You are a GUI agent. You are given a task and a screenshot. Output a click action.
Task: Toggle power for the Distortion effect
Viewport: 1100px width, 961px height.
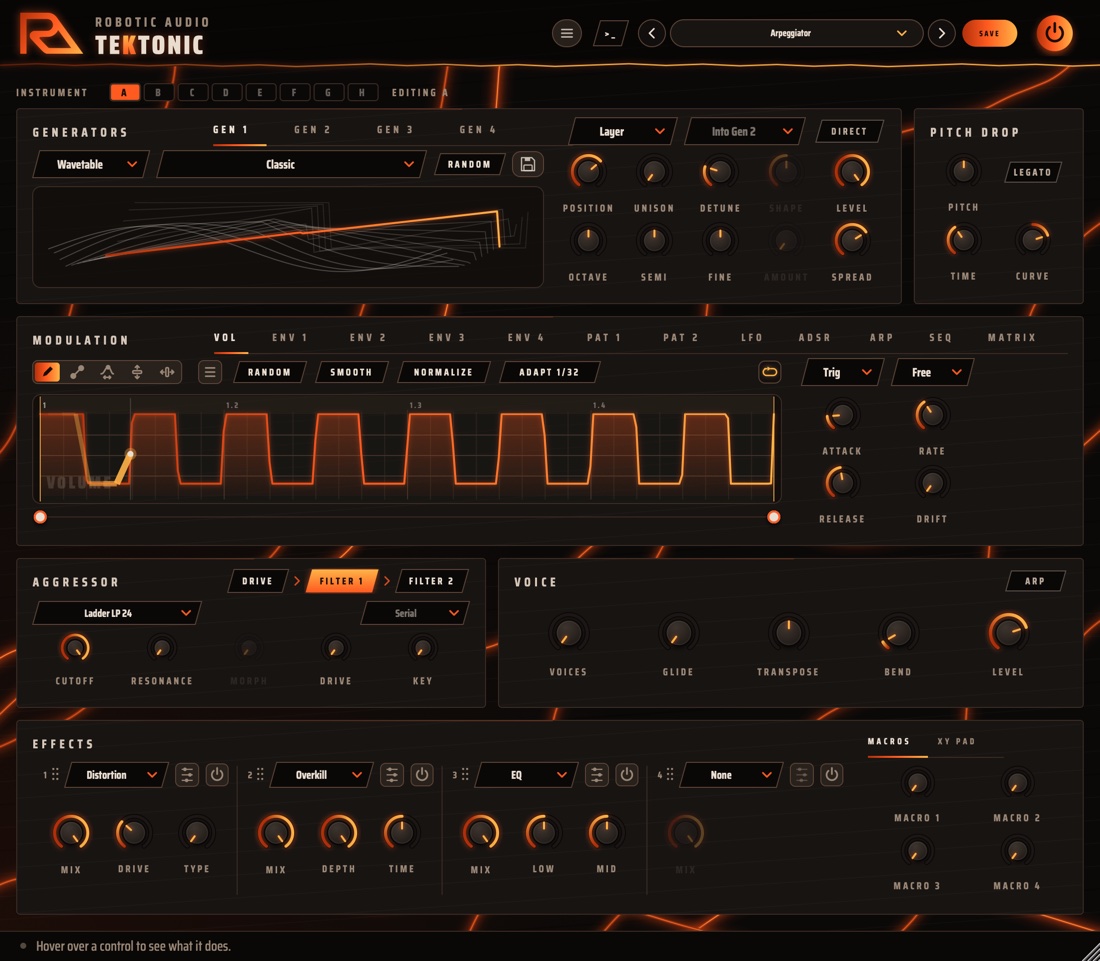point(217,774)
